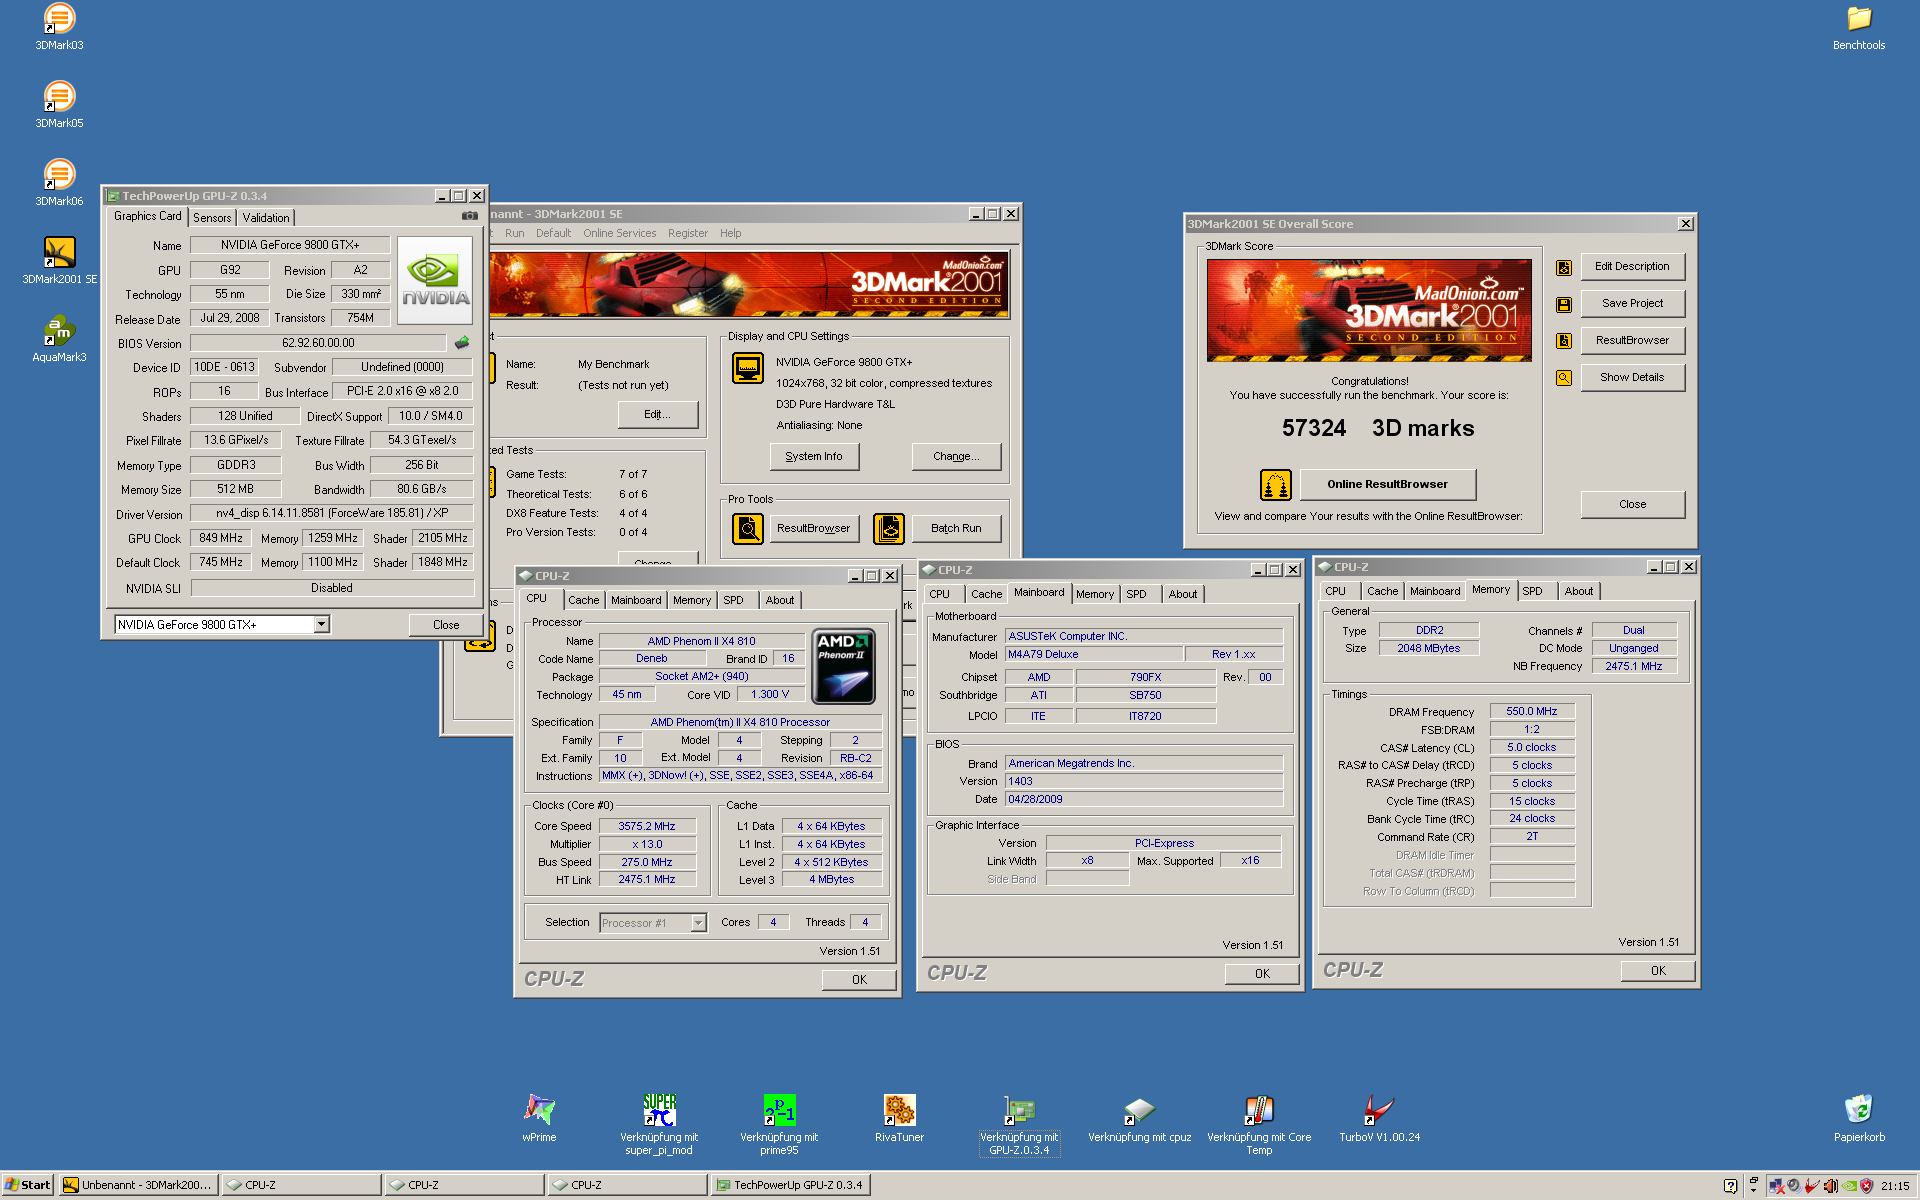The image size is (1920, 1200).
Task: Click the CPU-Z Core Speed value field
Action: coord(646,826)
